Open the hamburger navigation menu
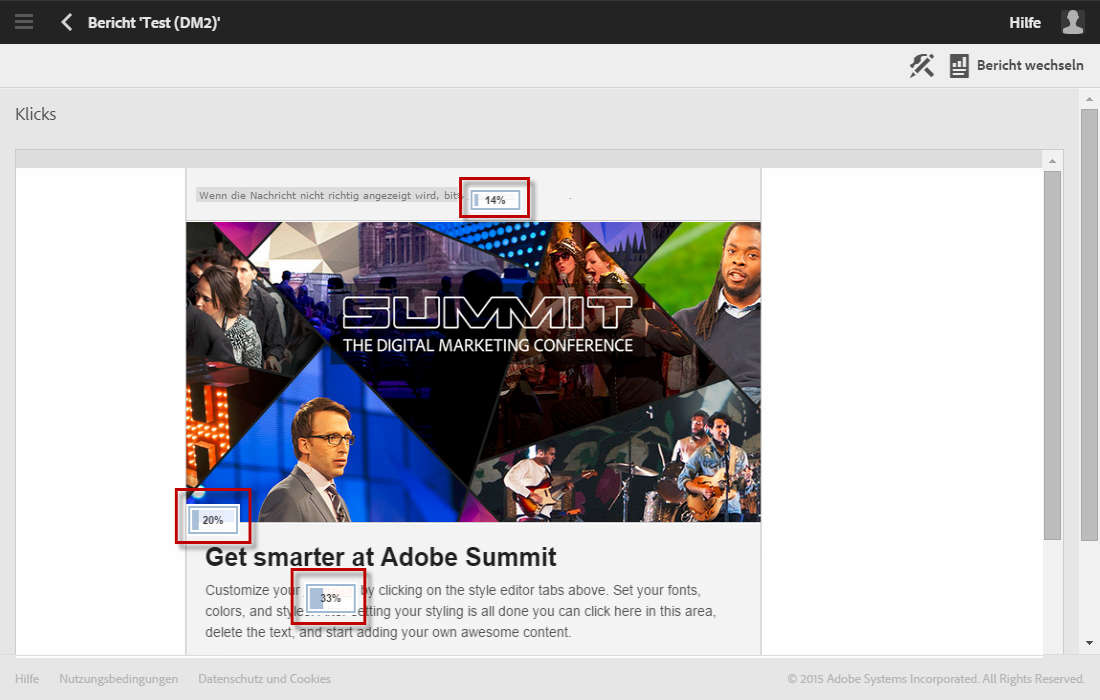 point(24,22)
